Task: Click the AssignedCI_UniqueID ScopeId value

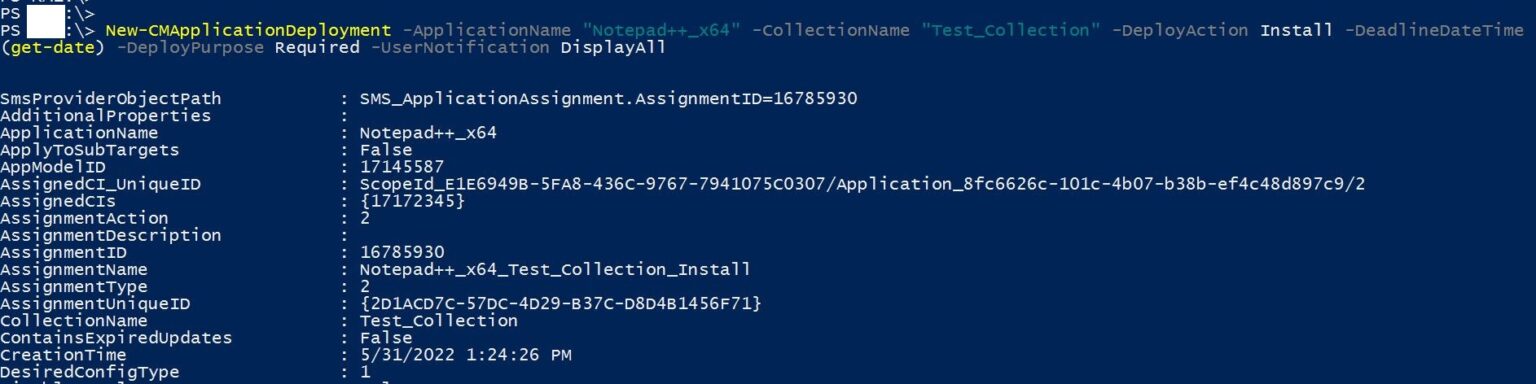Action: [862, 184]
